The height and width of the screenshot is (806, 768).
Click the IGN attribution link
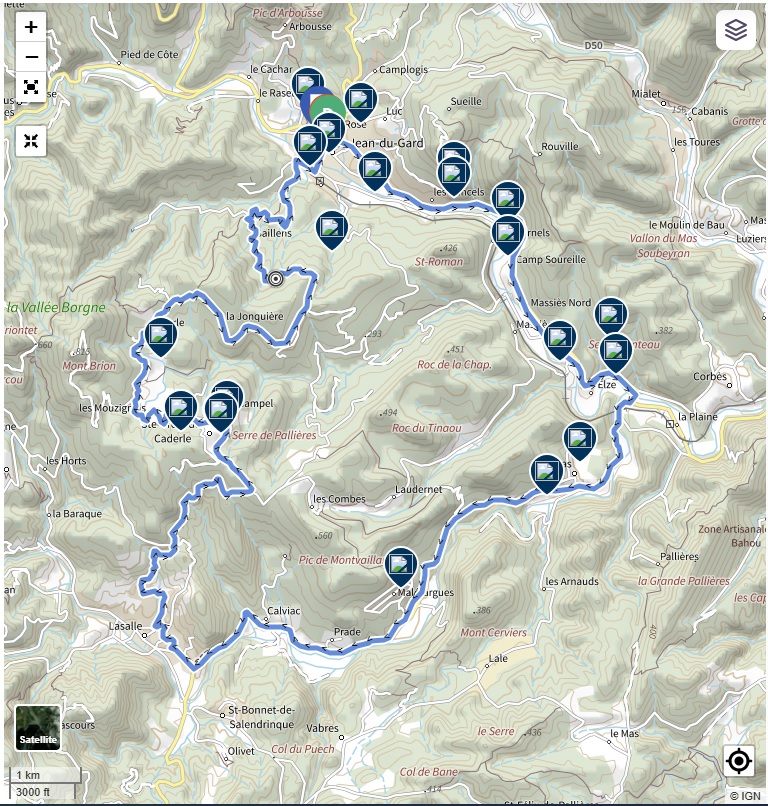click(745, 796)
